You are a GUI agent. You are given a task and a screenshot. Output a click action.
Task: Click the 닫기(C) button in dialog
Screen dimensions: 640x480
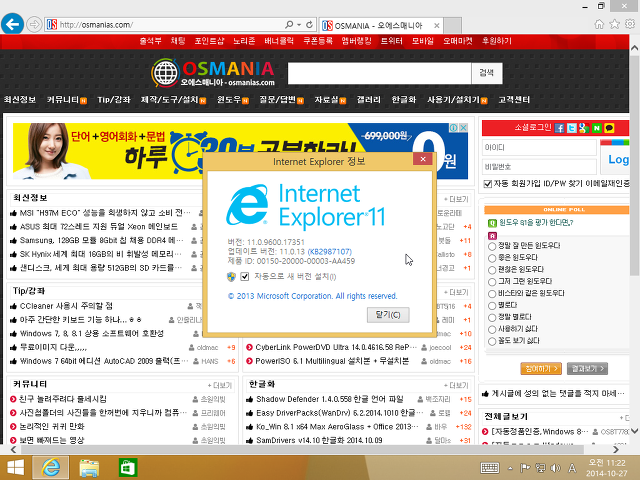[388, 315]
